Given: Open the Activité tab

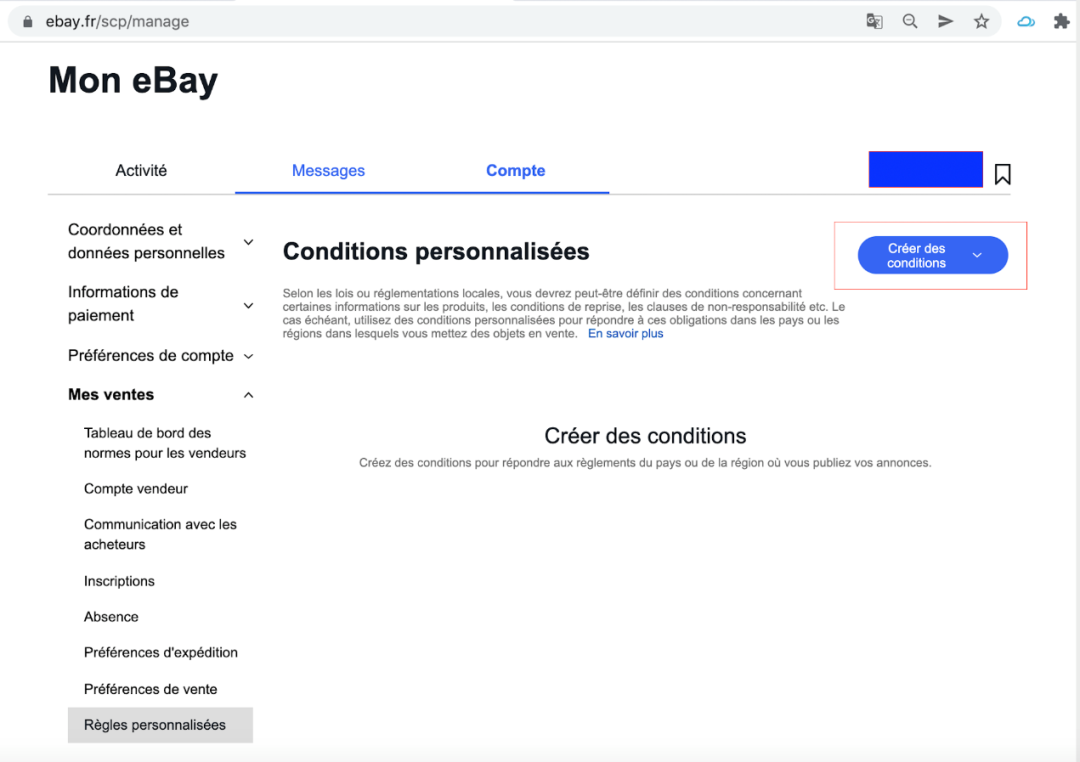Looking at the screenshot, I should pos(141,170).
